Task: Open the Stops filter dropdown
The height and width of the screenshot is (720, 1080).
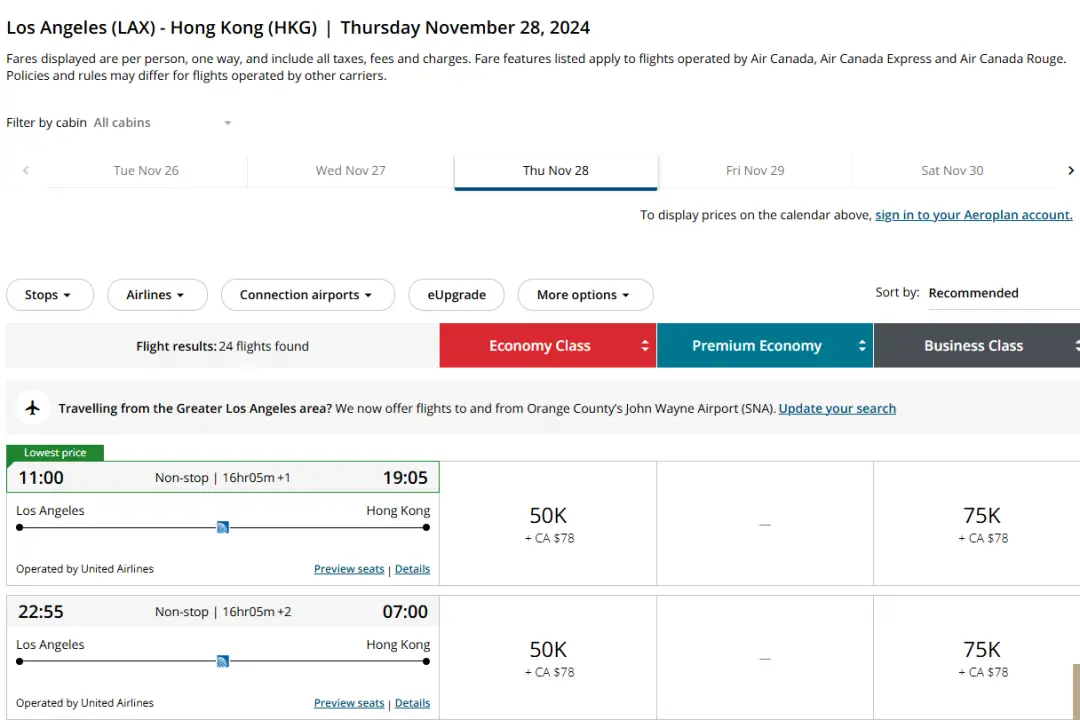Action: (x=49, y=295)
